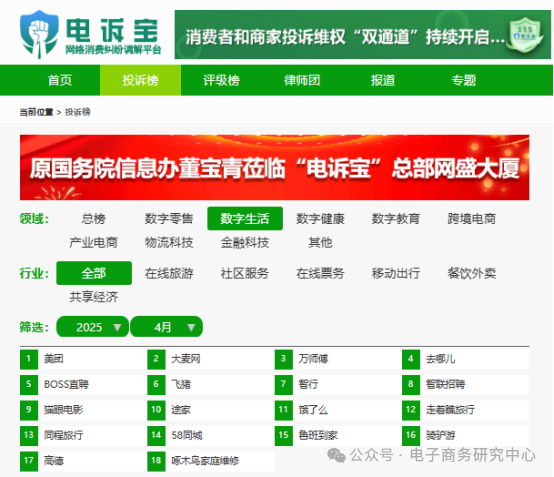Screen dimensions: 554x477
Task: Click the WeChat 公众号 watermark icon
Action: point(336,455)
